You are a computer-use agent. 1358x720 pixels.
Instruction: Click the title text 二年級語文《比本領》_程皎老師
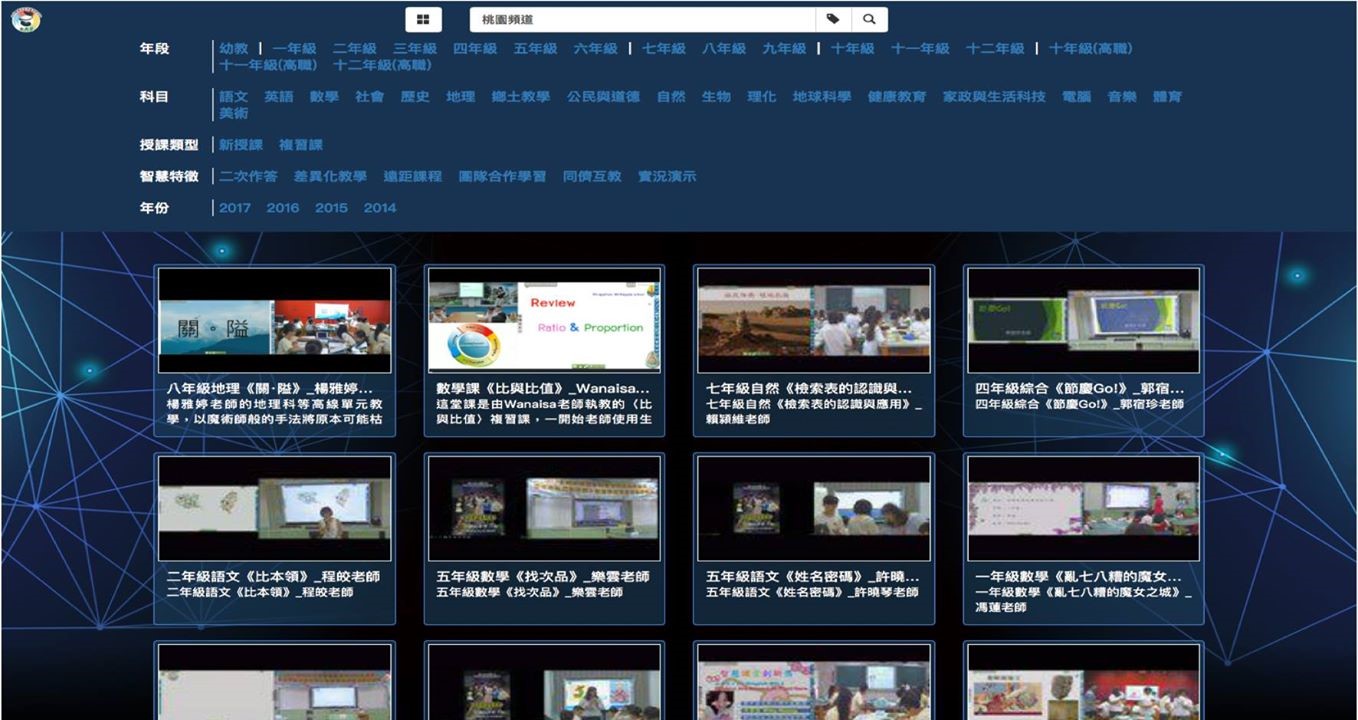click(273, 577)
